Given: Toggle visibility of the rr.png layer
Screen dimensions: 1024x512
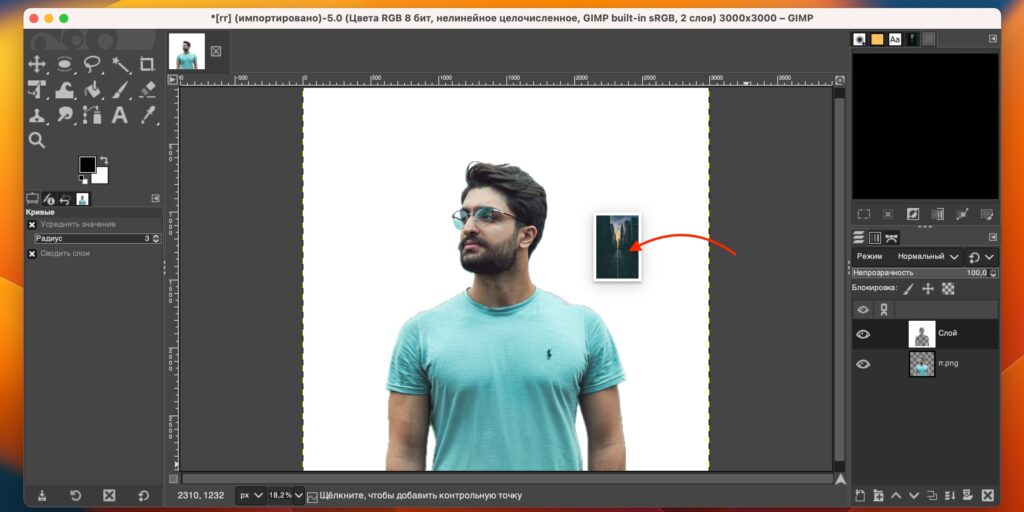Looking at the screenshot, I should click(863, 364).
